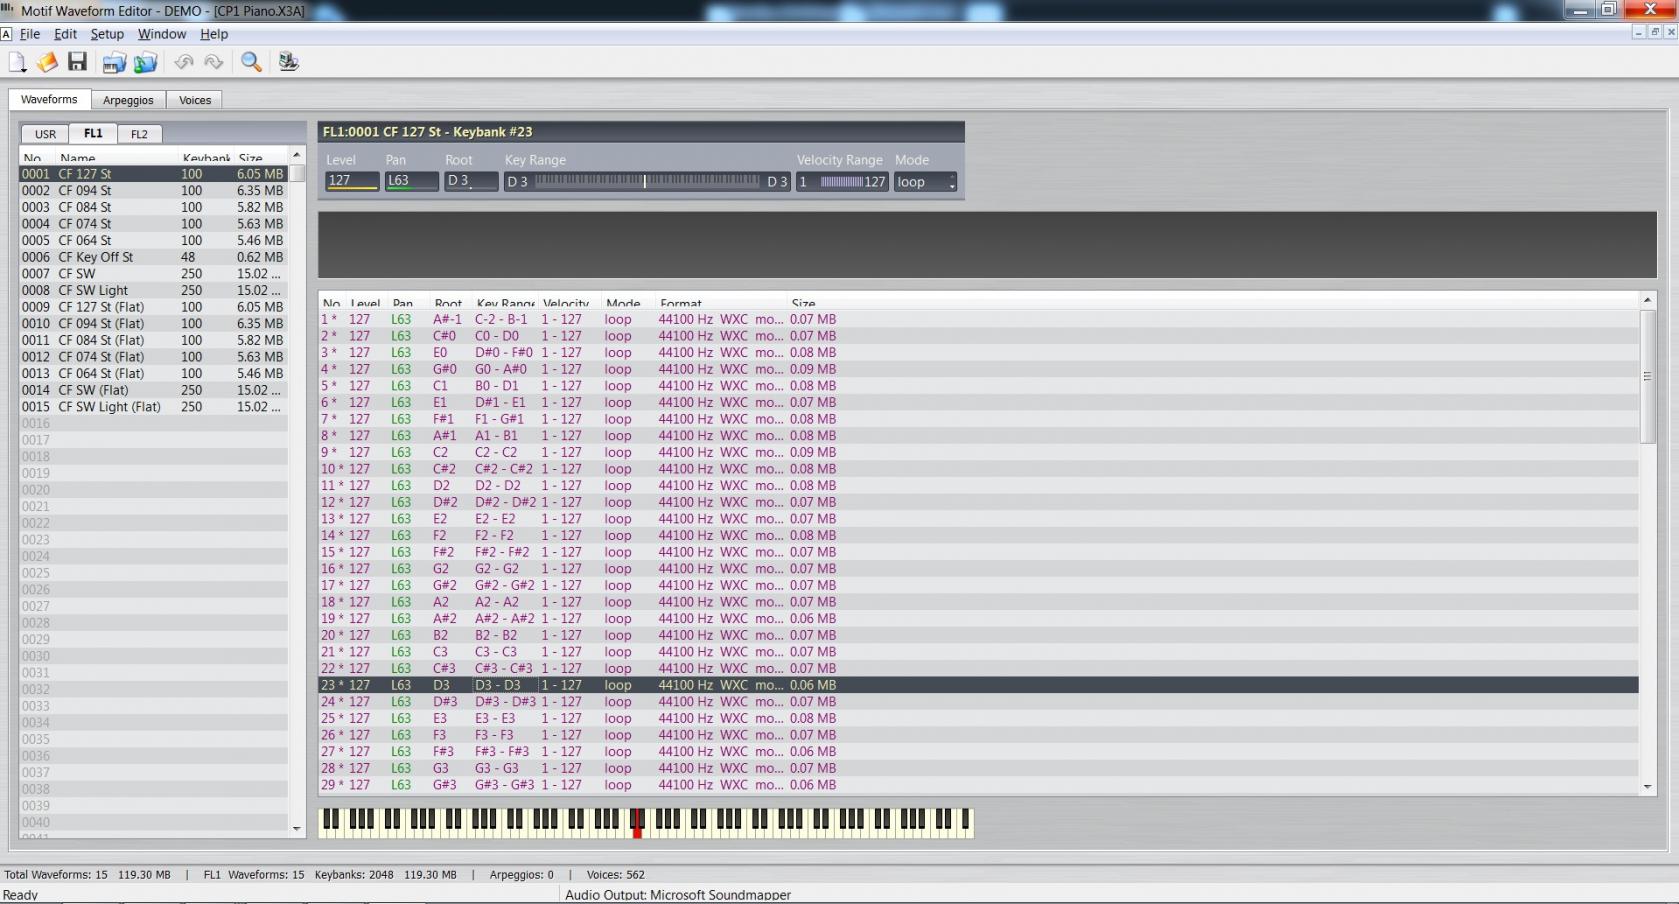
Task: Open a file with the folder icon
Action: pos(47,62)
